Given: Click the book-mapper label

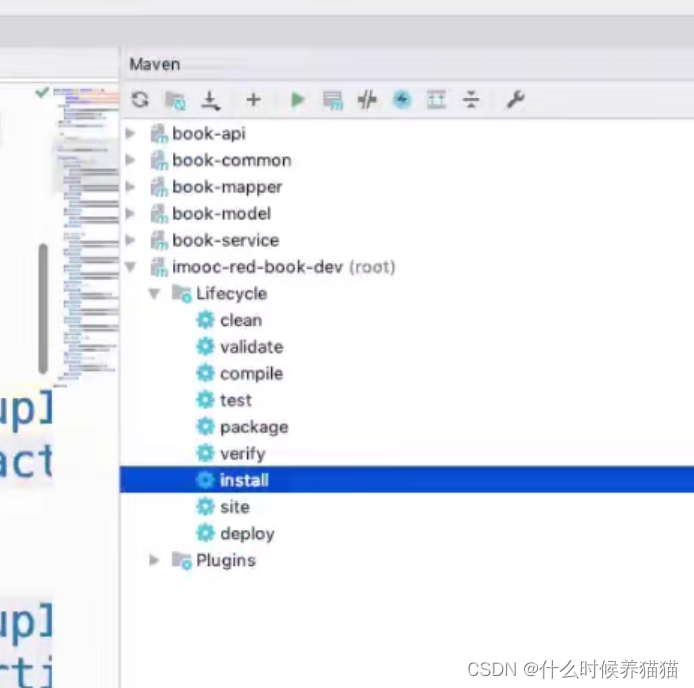Looking at the screenshot, I should click(227, 187).
